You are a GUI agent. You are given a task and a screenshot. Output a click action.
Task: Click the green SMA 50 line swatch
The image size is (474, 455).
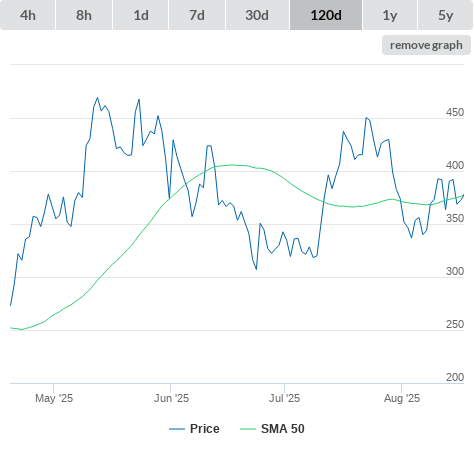pyautogui.click(x=248, y=429)
